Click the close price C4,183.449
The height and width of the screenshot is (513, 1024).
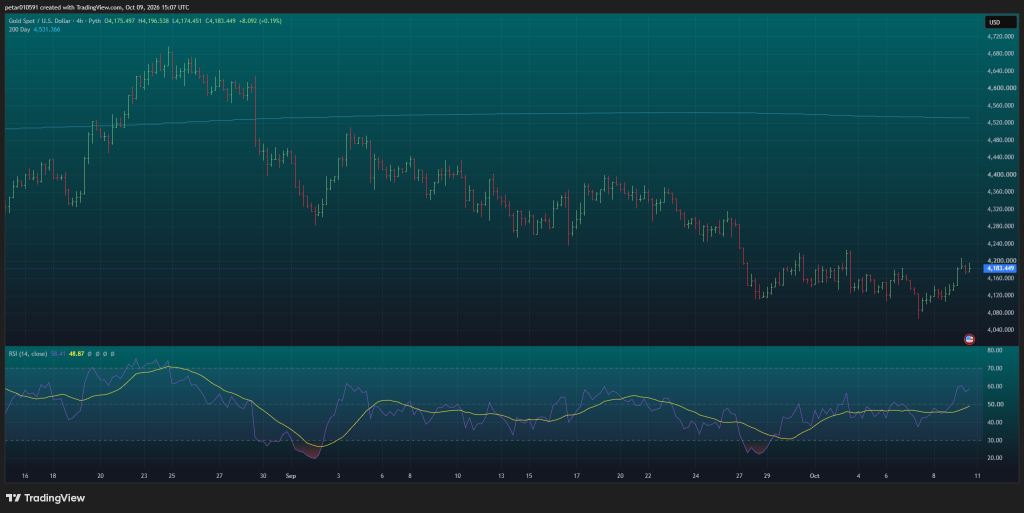pyautogui.click(x=221, y=21)
